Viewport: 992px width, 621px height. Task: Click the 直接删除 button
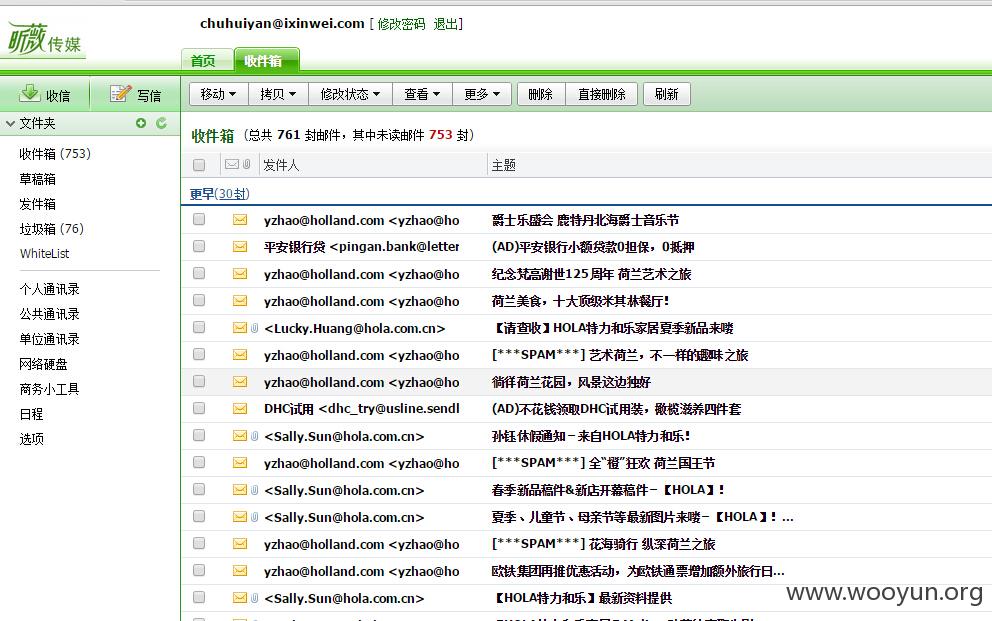tap(601, 94)
